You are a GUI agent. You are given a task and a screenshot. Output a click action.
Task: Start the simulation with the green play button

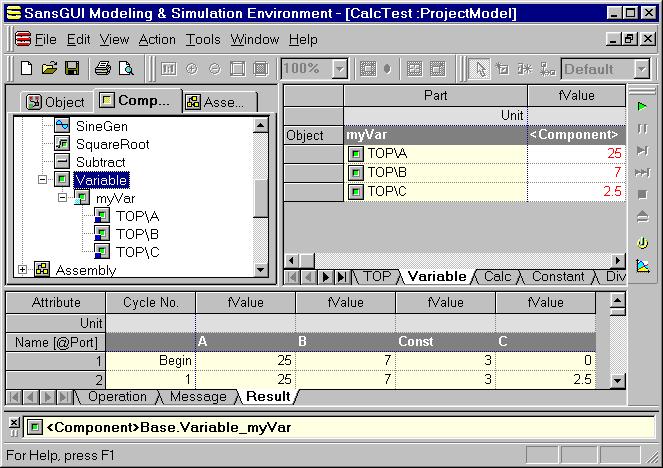642,106
